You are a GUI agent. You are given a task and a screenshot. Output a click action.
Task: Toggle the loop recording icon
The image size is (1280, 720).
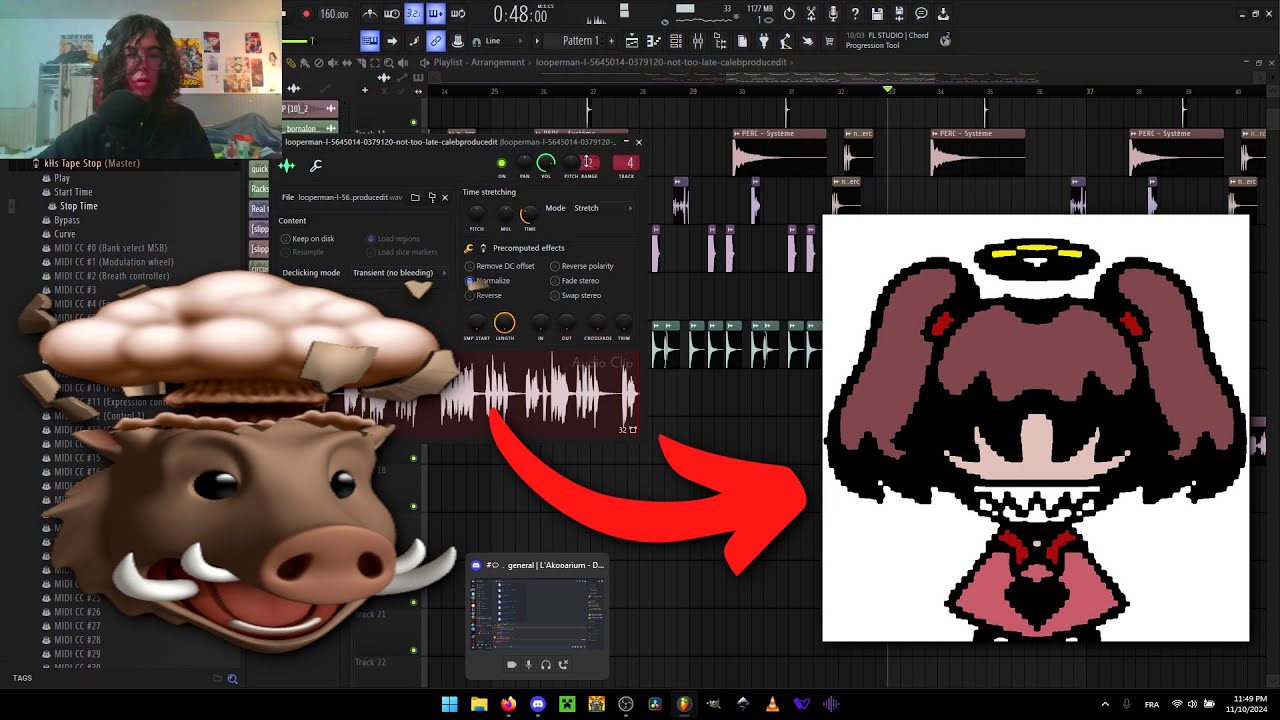click(x=458, y=14)
